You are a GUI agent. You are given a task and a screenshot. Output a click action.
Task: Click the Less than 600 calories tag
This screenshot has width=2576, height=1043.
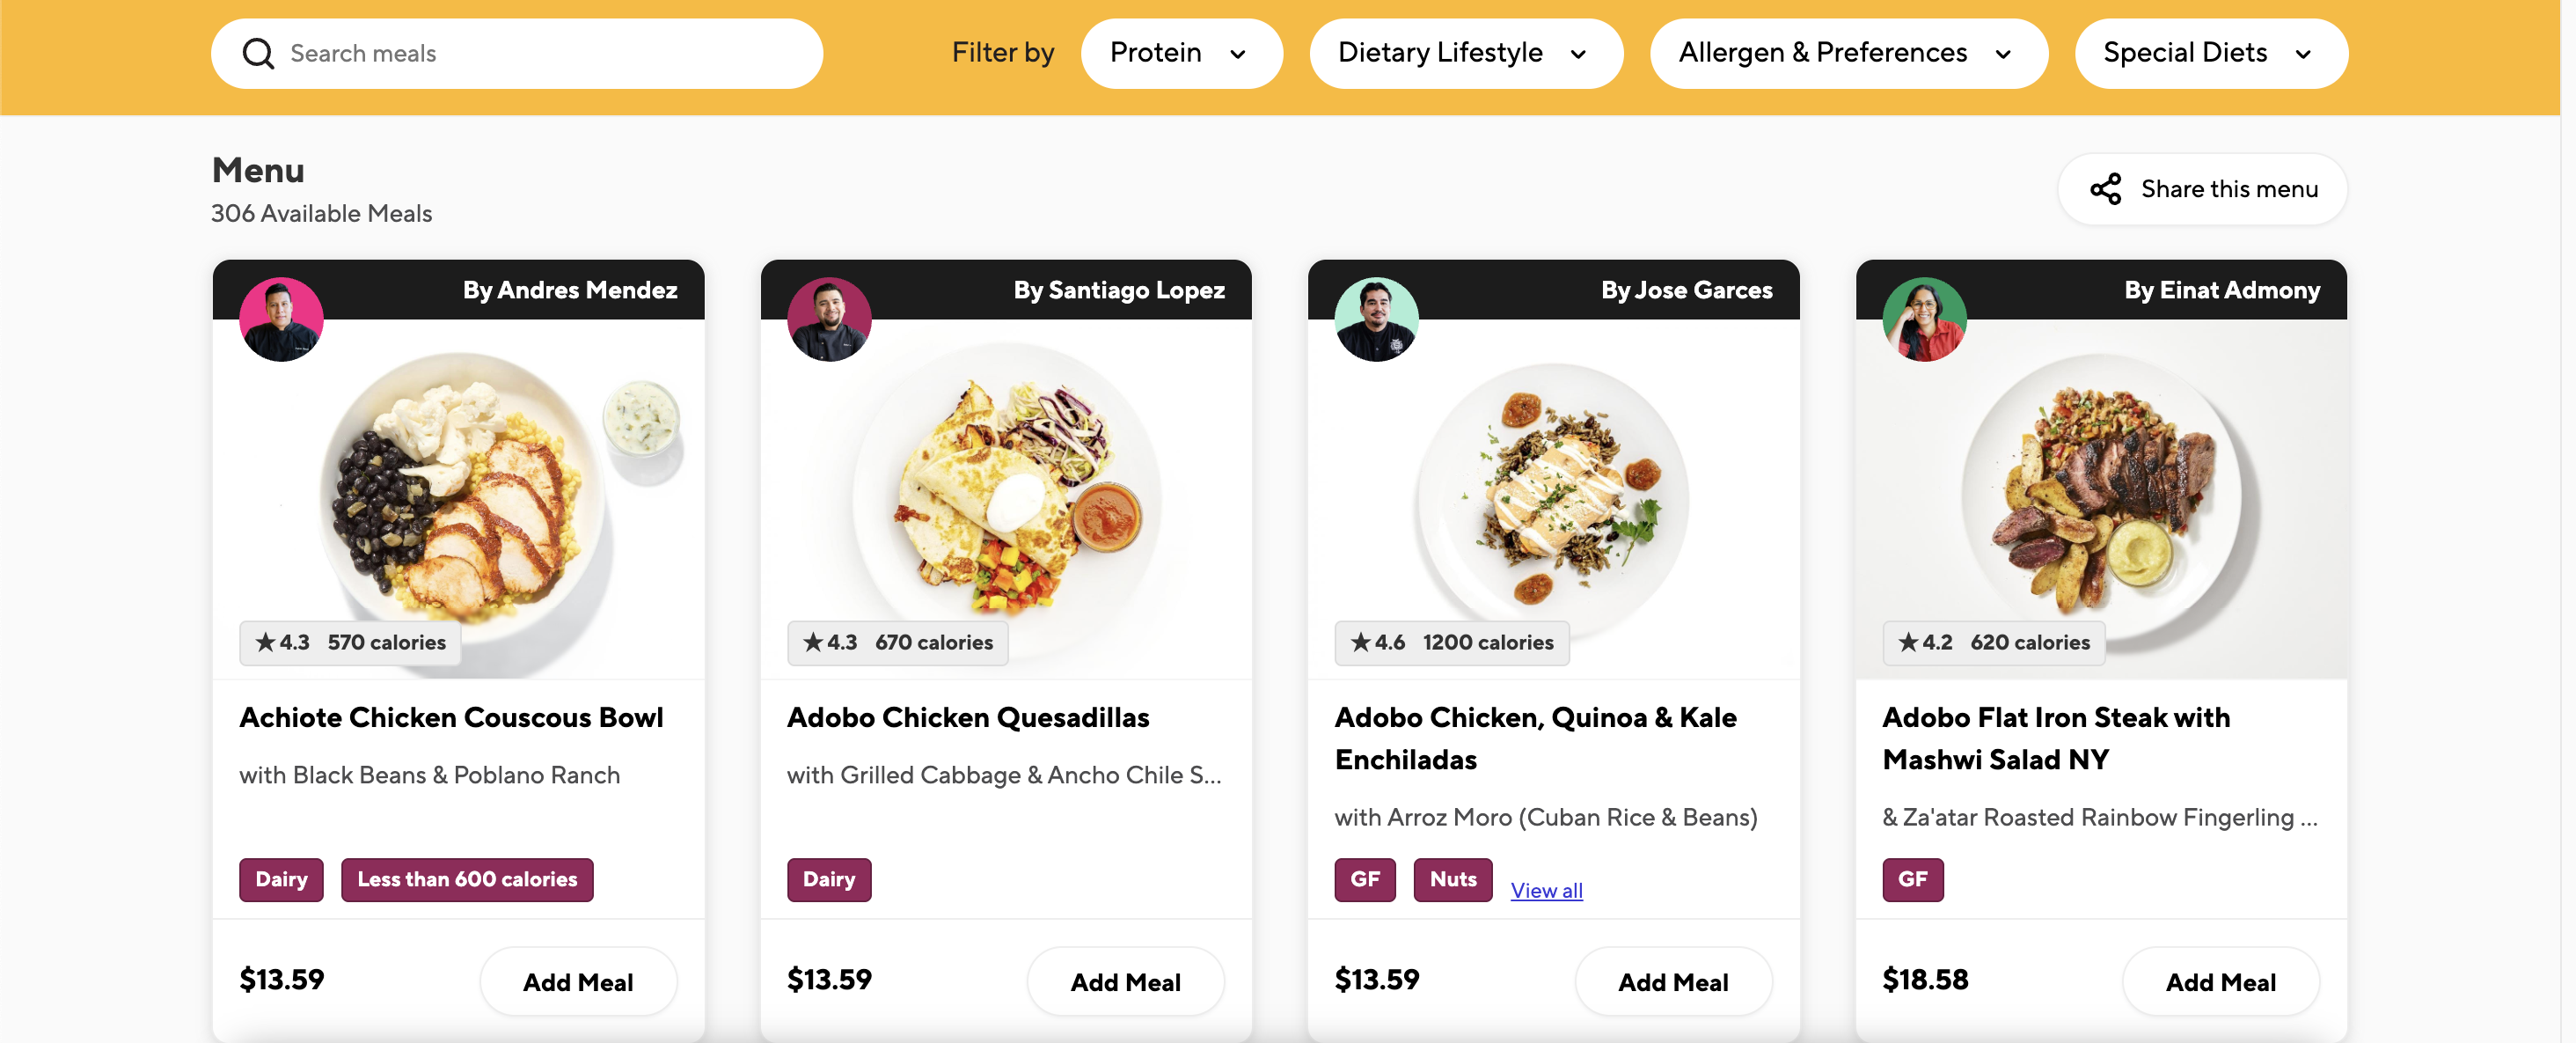(x=467, y=879)
